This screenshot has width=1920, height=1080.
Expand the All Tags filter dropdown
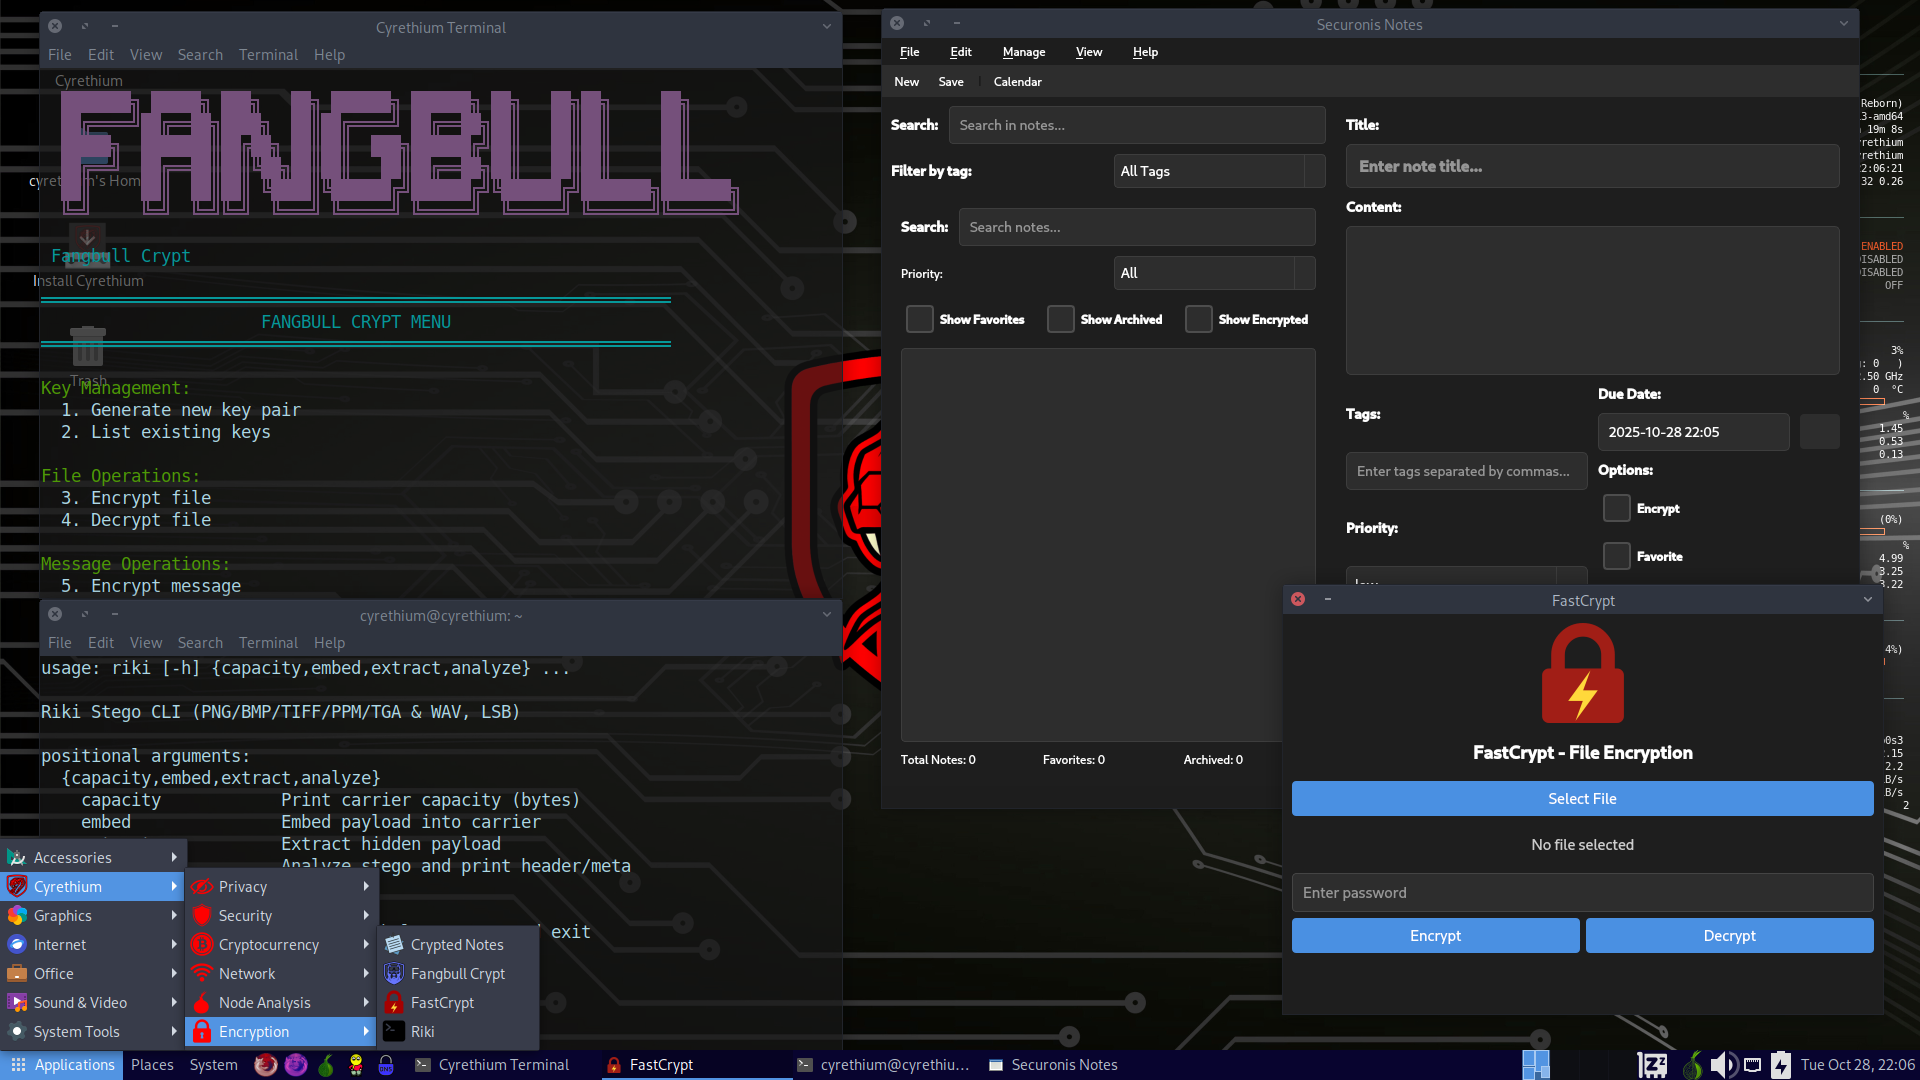coord(1218,171)
